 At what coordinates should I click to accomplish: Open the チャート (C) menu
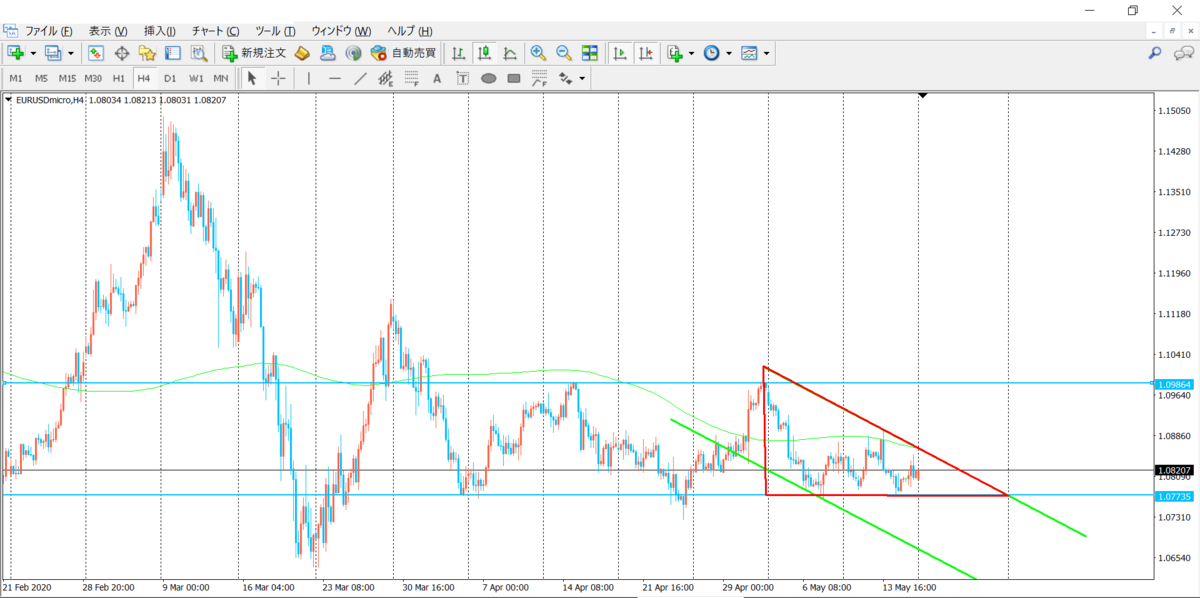click(215, 31)
